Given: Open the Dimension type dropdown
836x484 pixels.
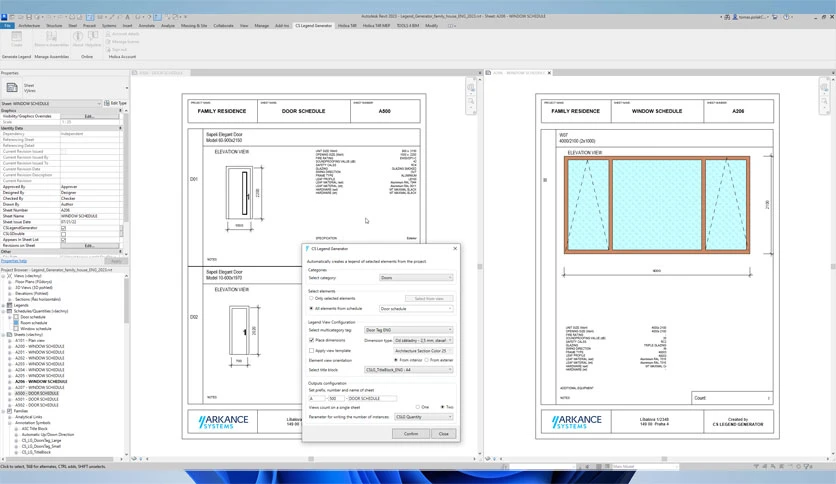Looking at the screenshot, I should (x=423, y=340).
